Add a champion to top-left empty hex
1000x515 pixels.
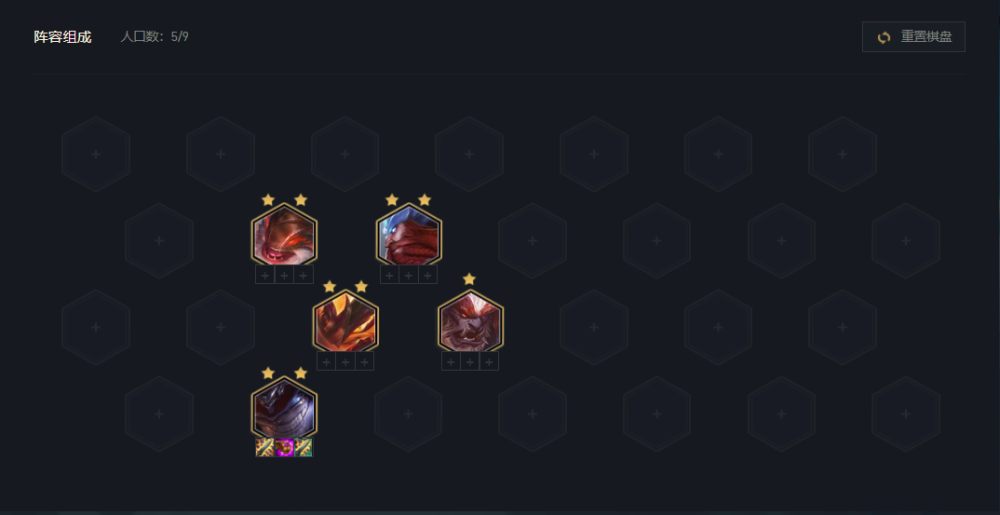(x=96, y=154)
